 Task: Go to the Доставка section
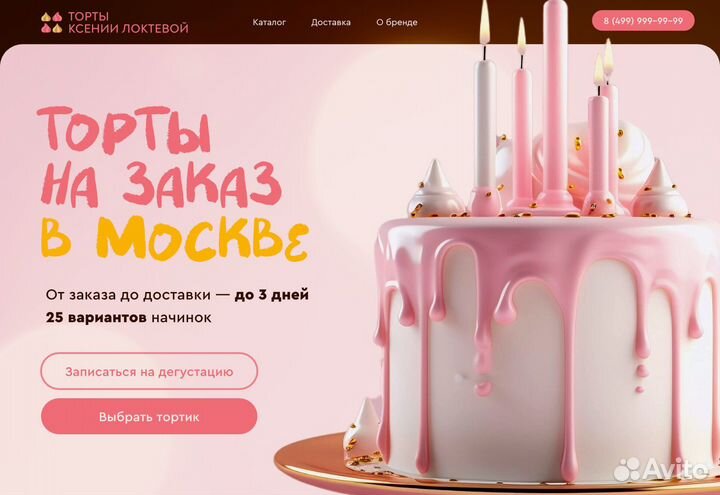click(331, 22)
